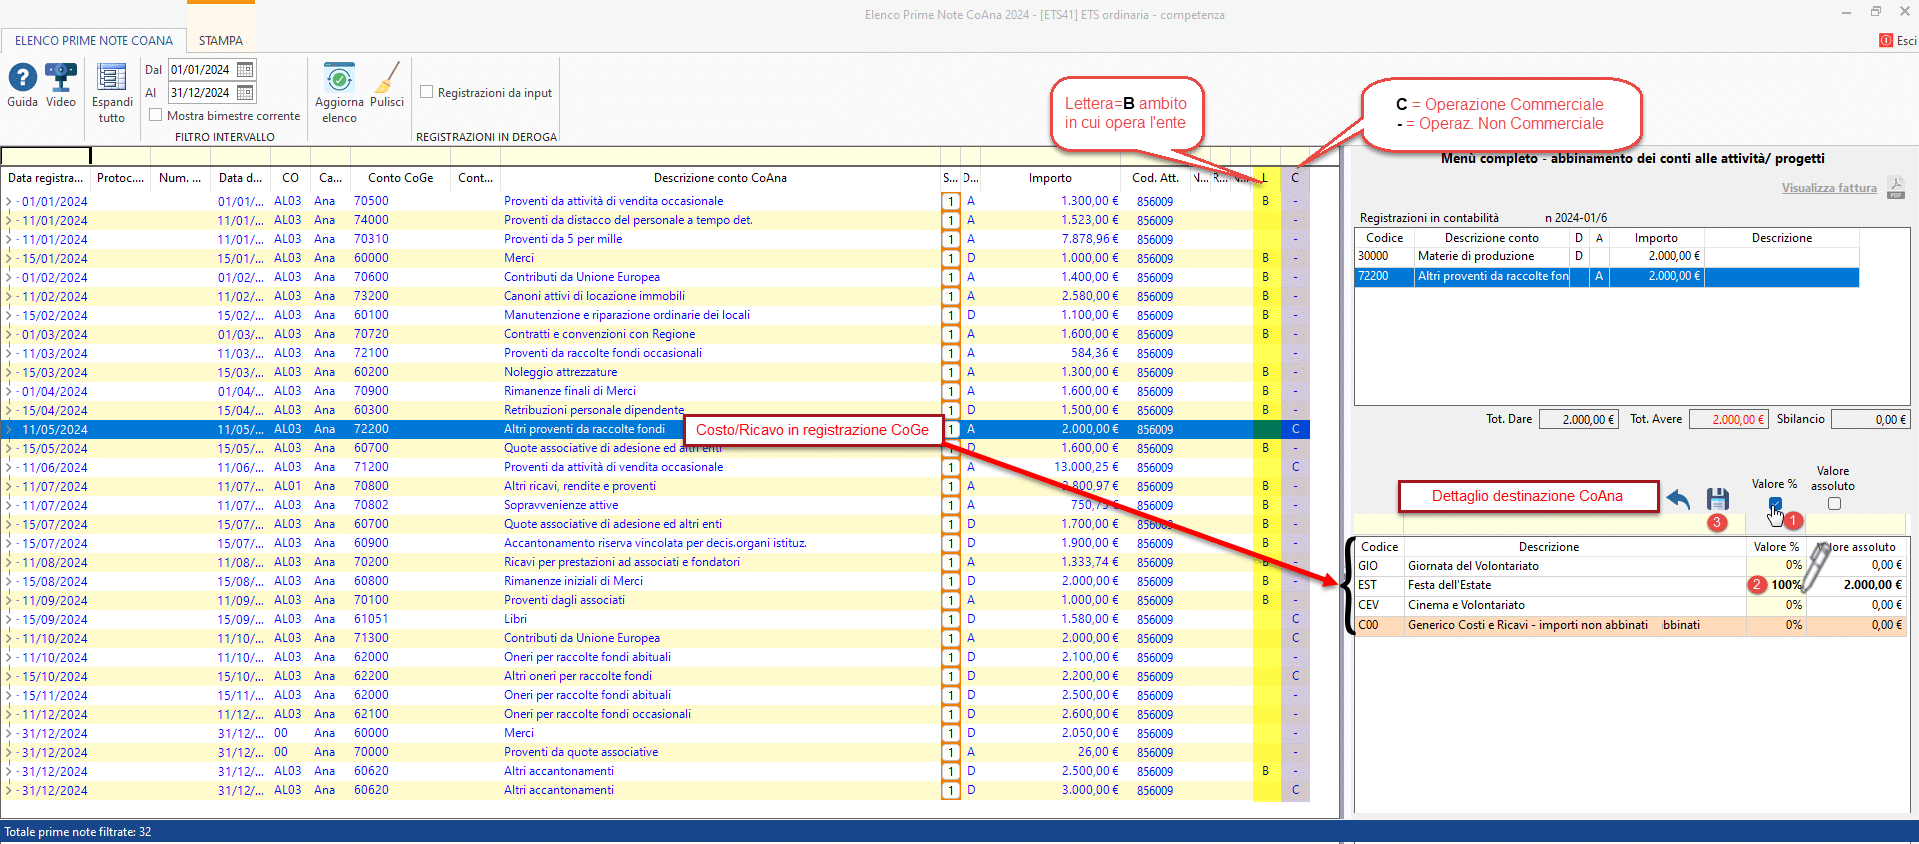1919x844 pixels.
Task: Click the blue undo arrow icon
Action: tap(1678, 499)
